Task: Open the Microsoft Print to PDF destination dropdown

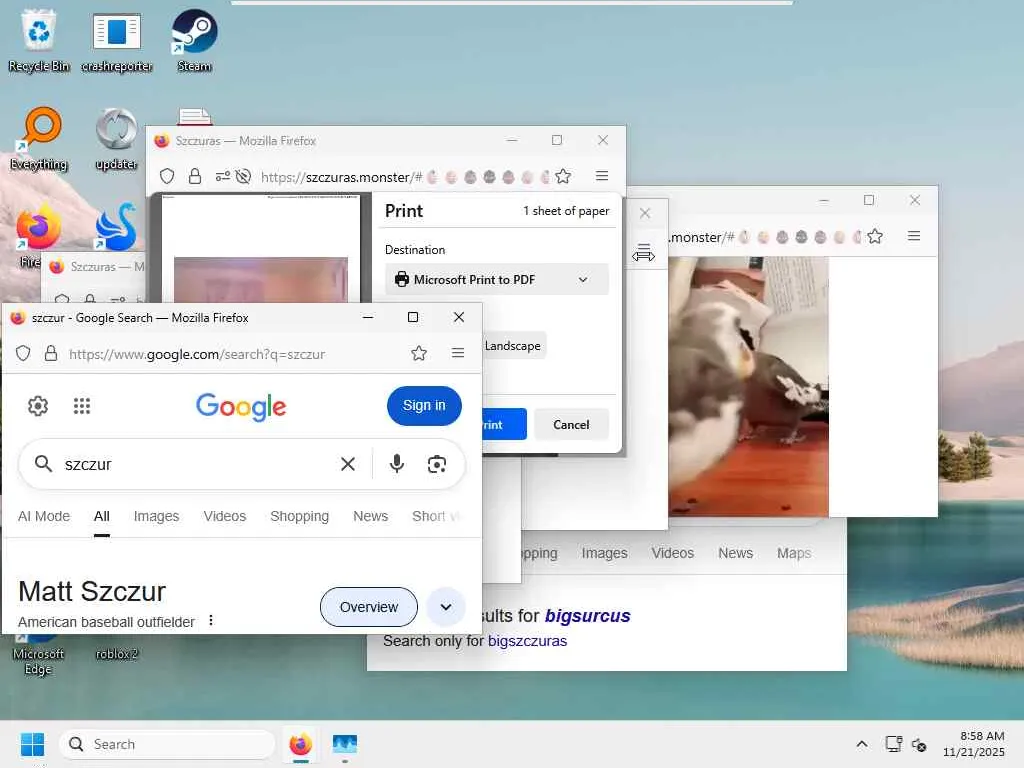Action: [496, 280]
